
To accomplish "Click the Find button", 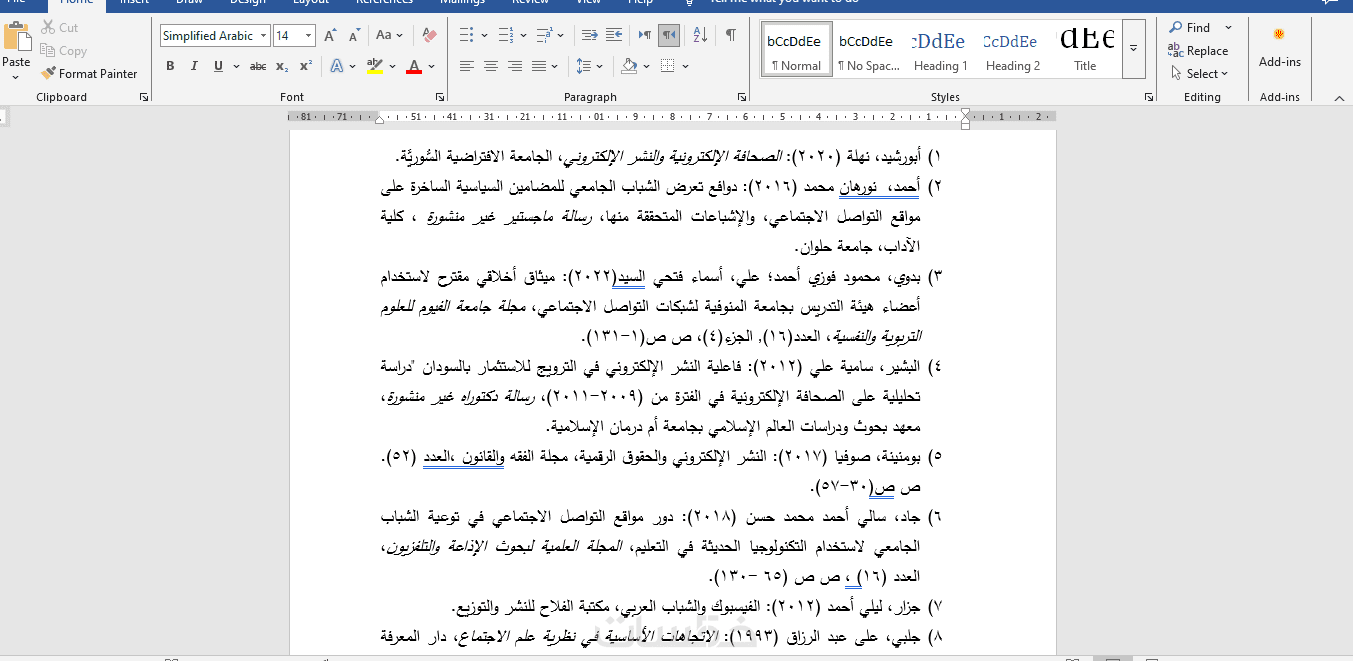I will (1190, 28).
